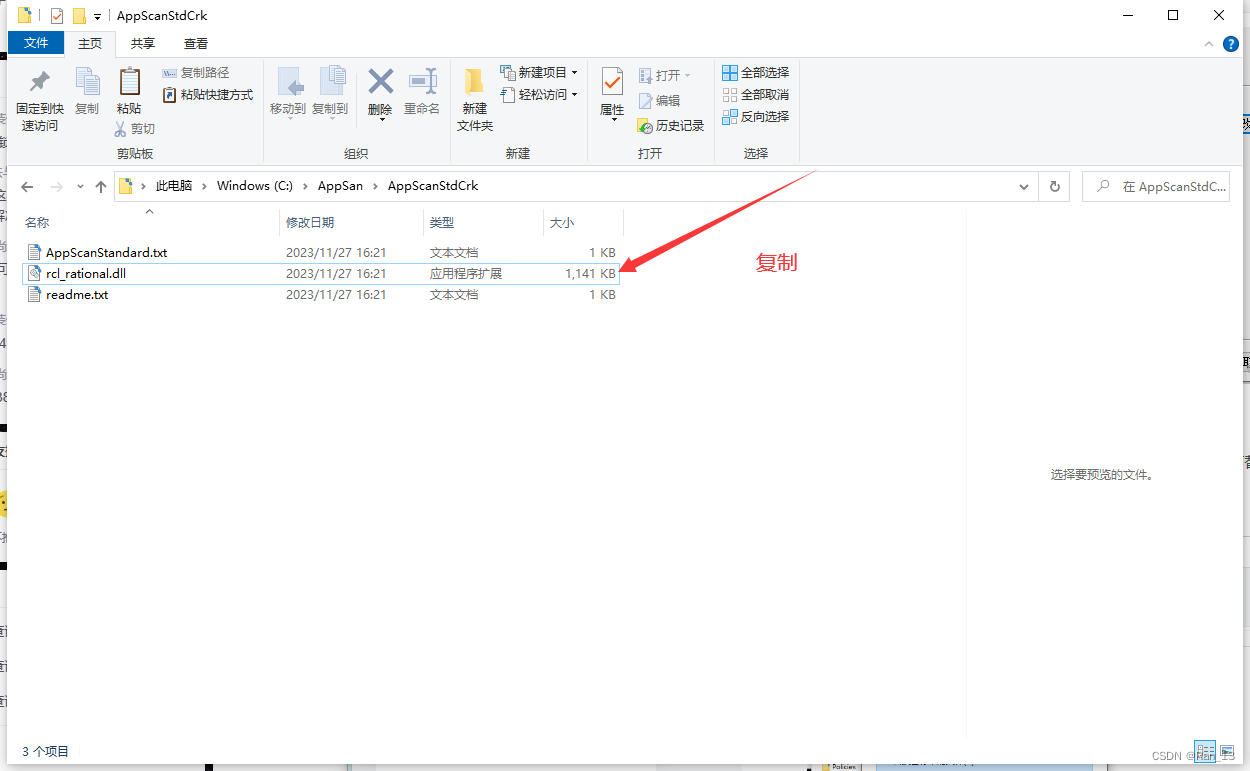Click the search box for AppScanStdCrk

coord(1156,187)
